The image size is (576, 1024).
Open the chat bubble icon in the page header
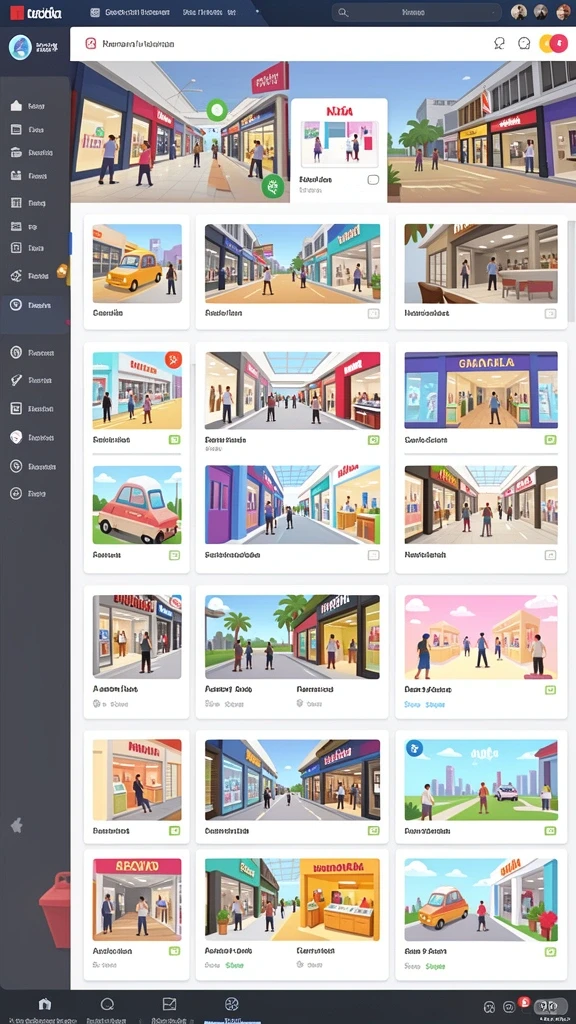(x=500, y=43)
